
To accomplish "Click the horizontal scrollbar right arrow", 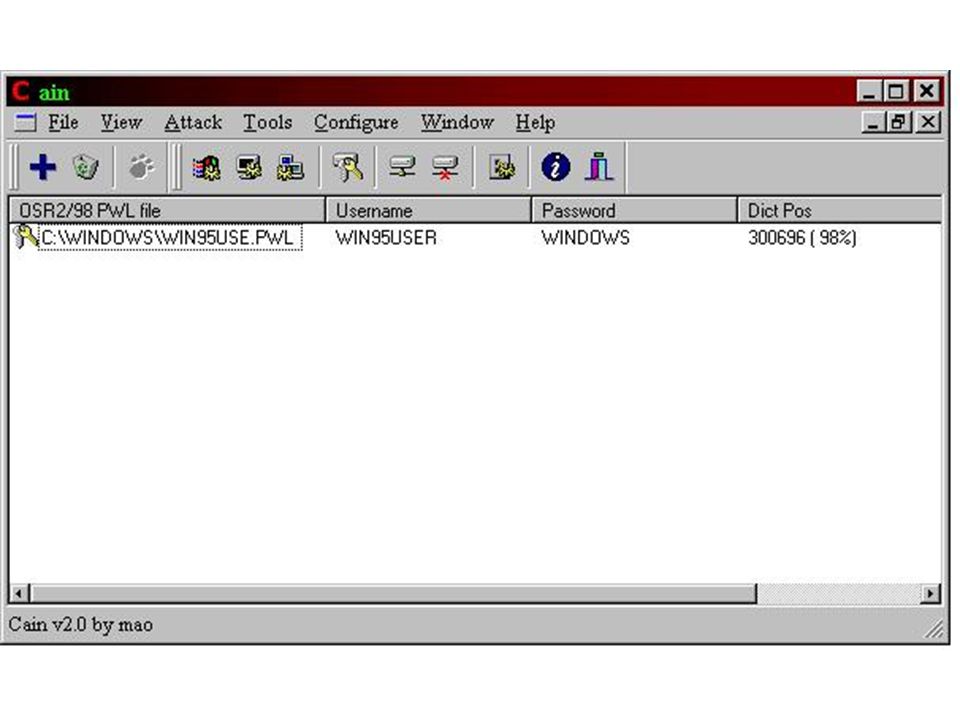I will (x=931, y=593).
